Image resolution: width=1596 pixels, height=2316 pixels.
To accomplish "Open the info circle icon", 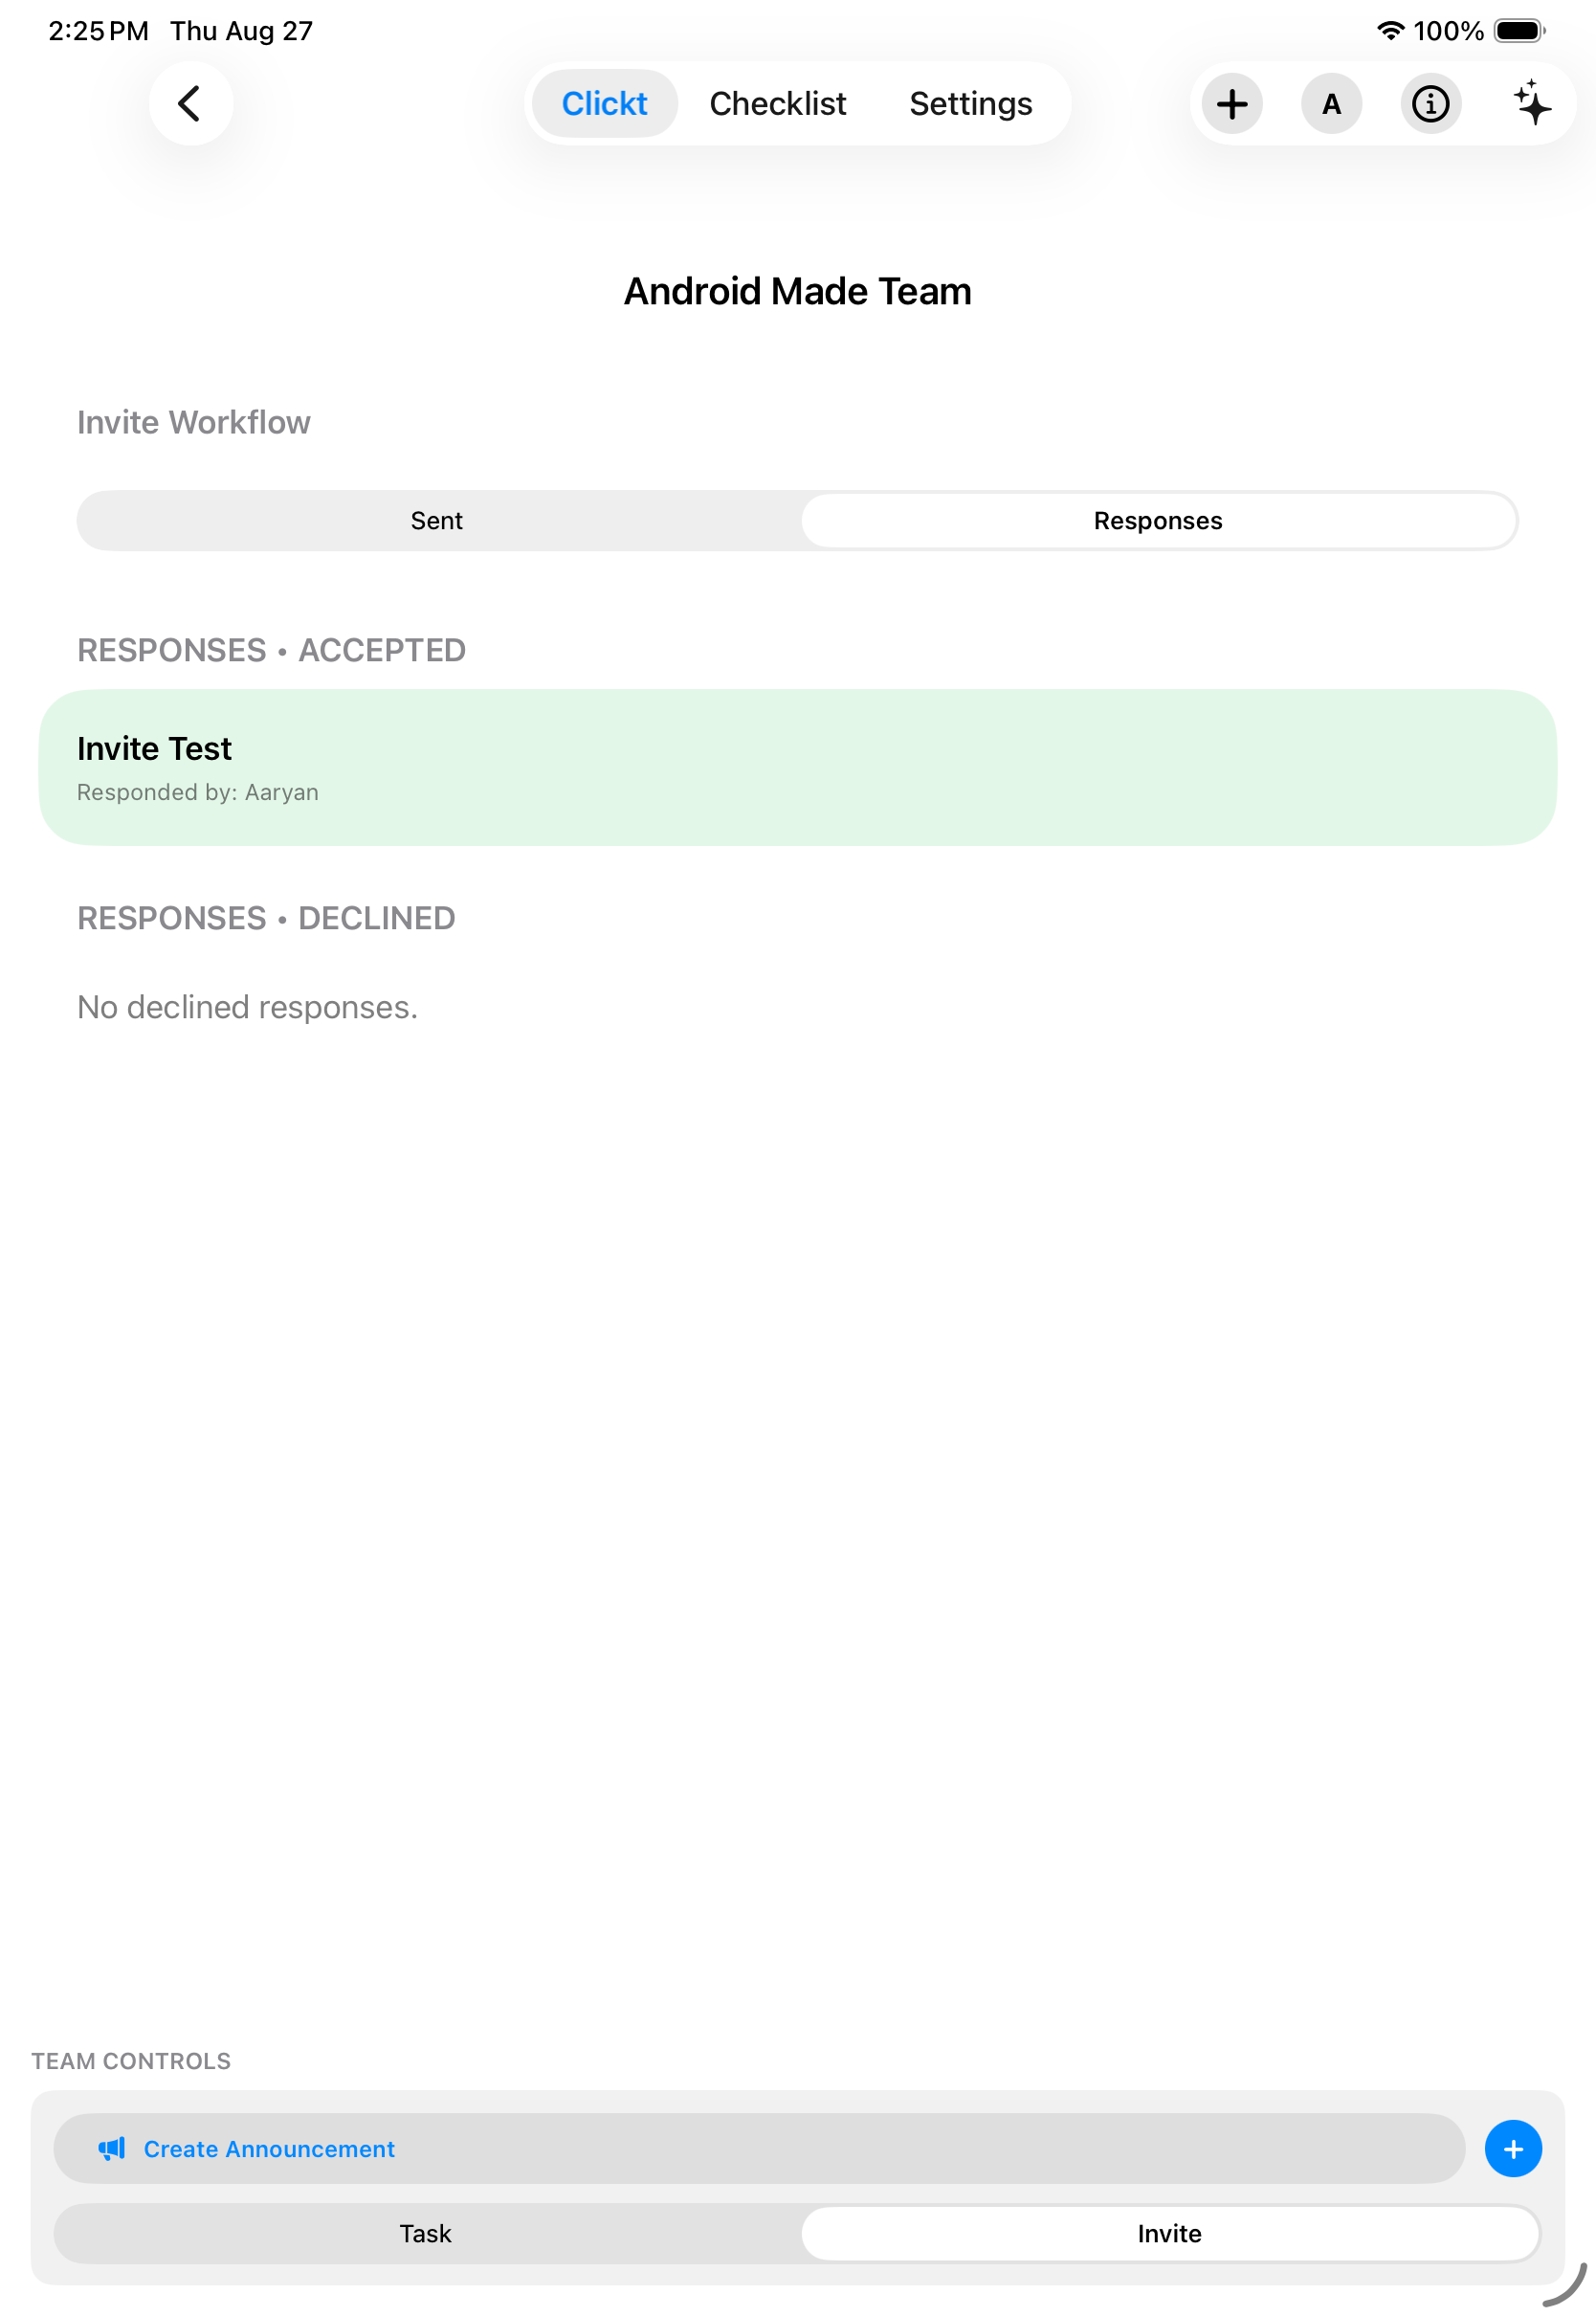I will (x=1429, y=103).
